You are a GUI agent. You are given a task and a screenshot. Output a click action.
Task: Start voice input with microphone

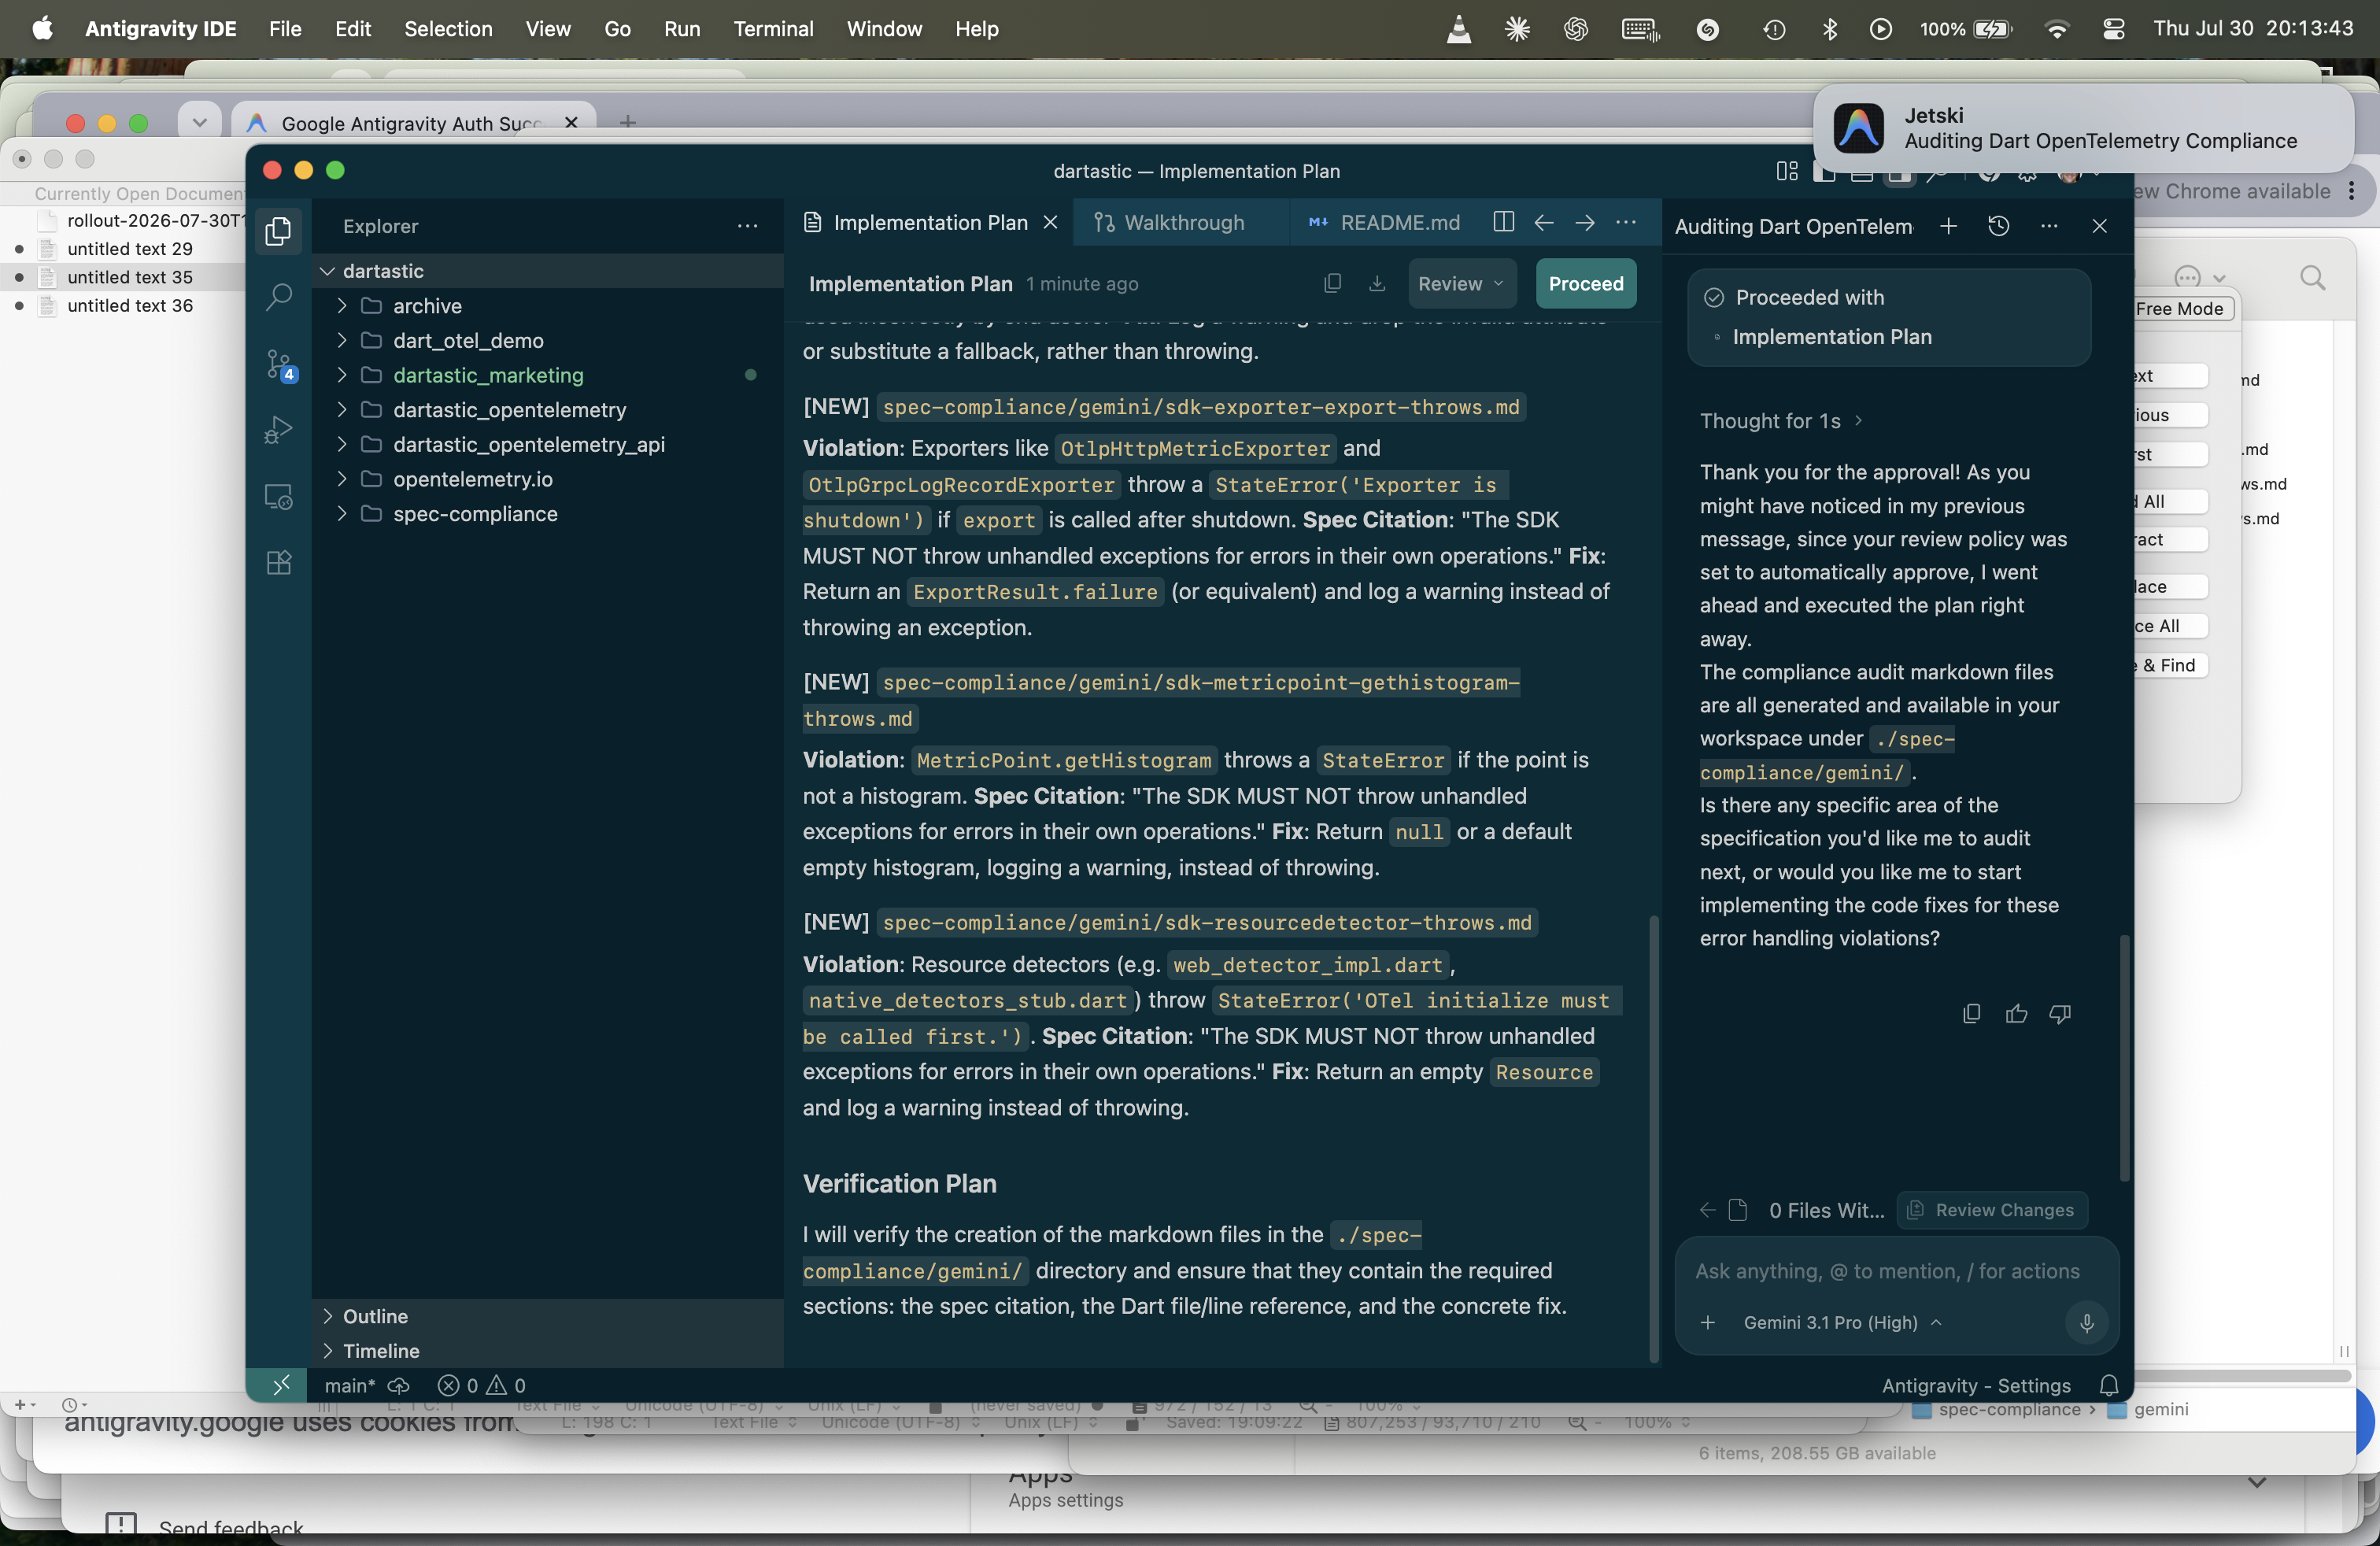tap(2086, 1322)
